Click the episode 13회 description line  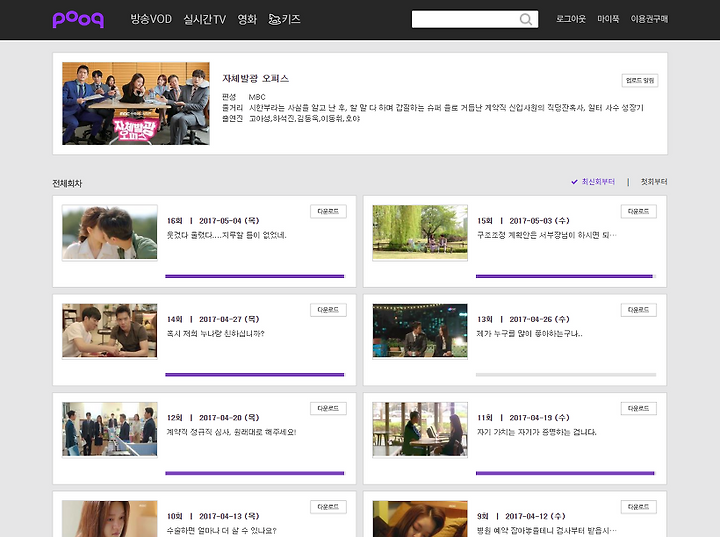529,334
